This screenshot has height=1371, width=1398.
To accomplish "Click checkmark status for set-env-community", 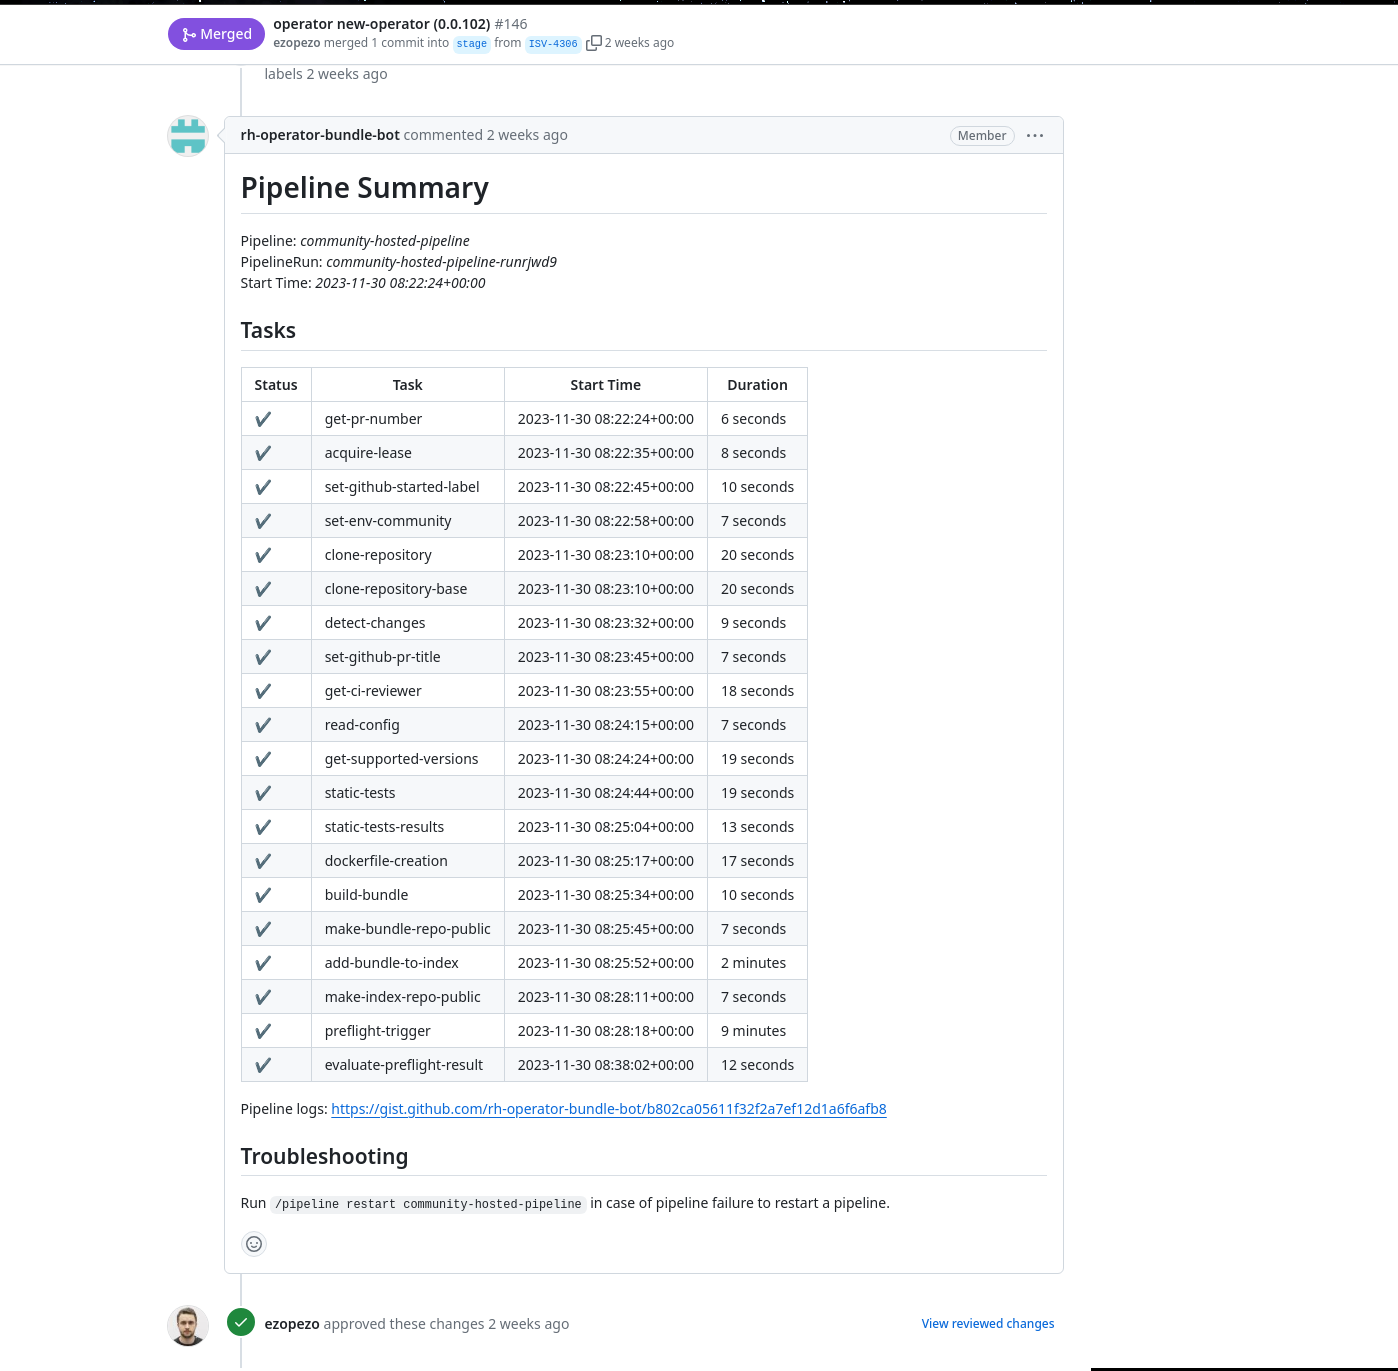I will click(263, 521).
